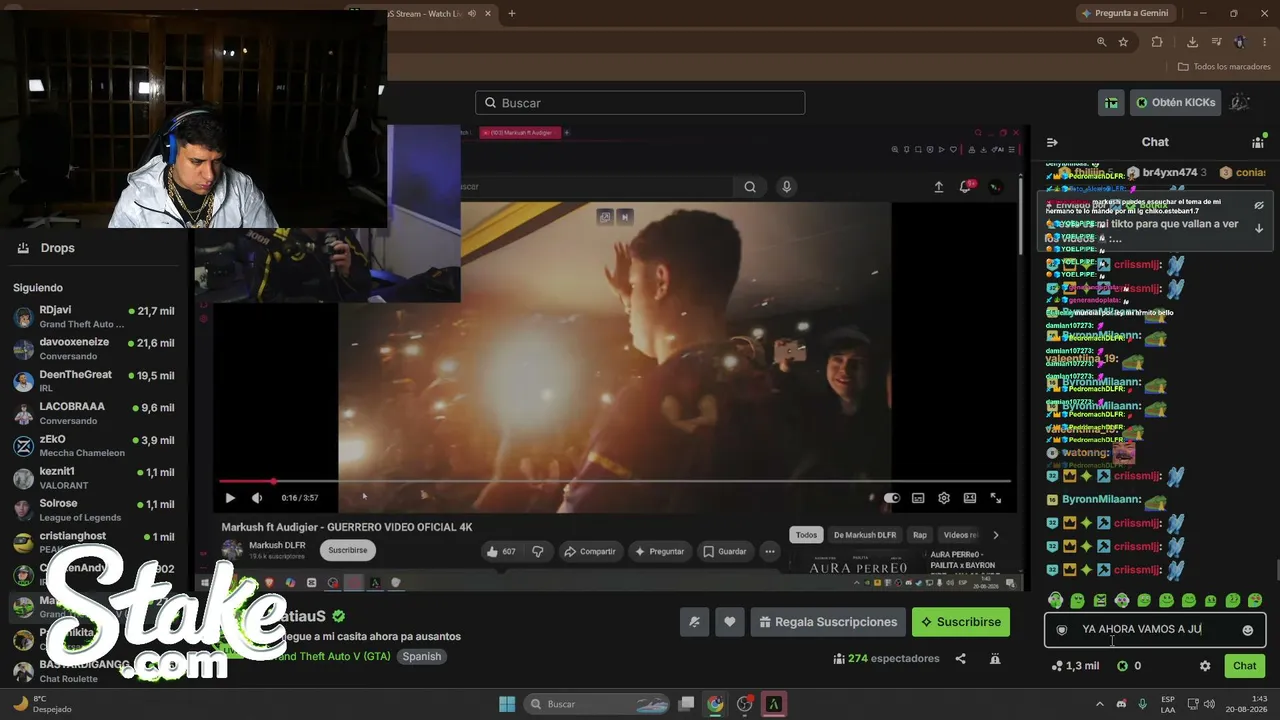The height and width of the screenshot is (720, 1280).
Task: Start YouTube voice search microphone
Action: [x=787, y=186]
